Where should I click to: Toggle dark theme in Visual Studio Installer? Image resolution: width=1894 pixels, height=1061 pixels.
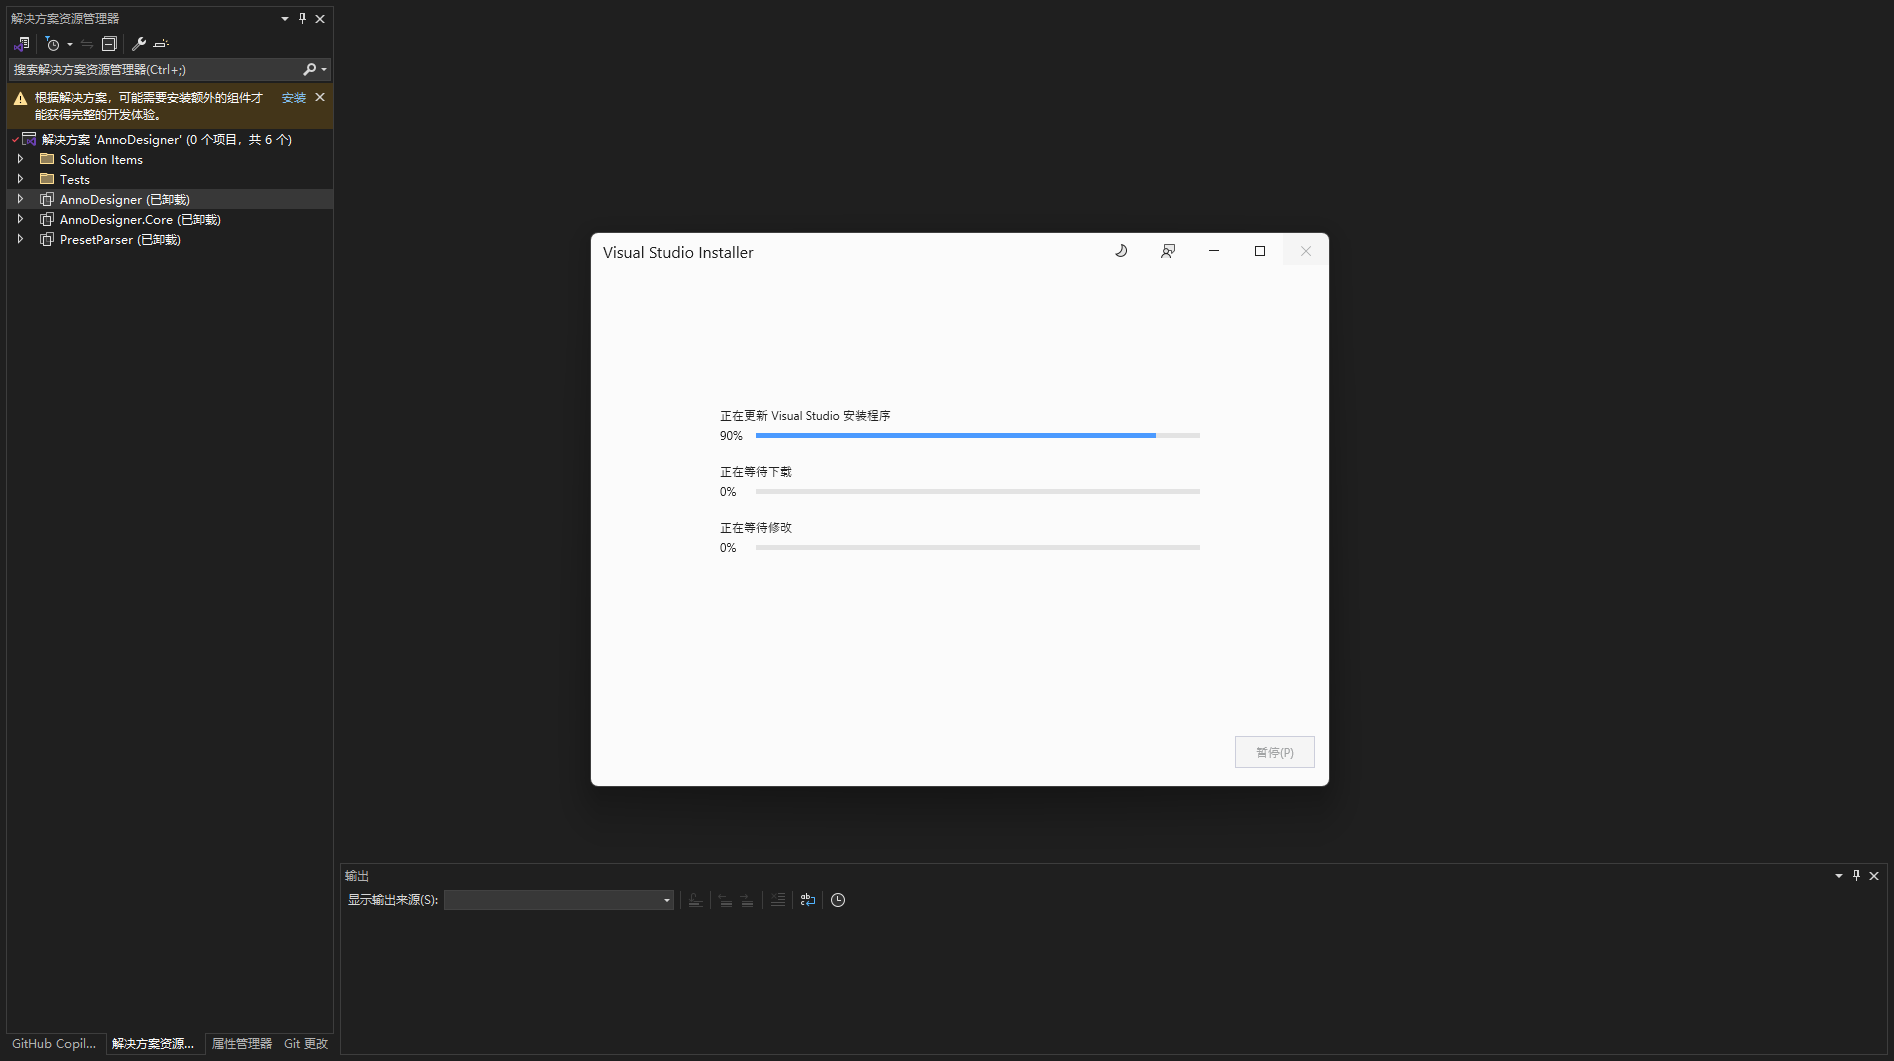click(1121, 251)
